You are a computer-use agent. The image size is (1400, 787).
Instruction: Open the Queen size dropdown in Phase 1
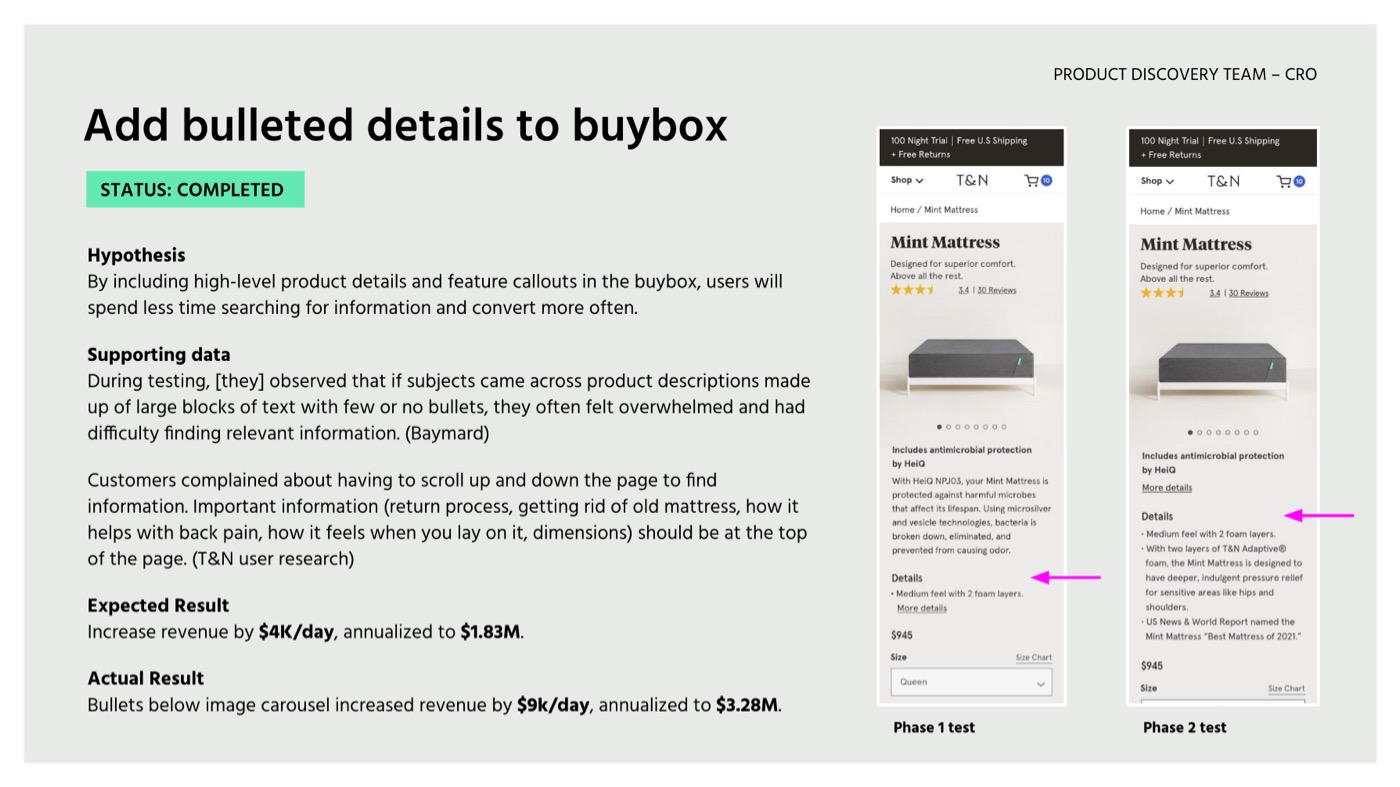coord(971,682)
